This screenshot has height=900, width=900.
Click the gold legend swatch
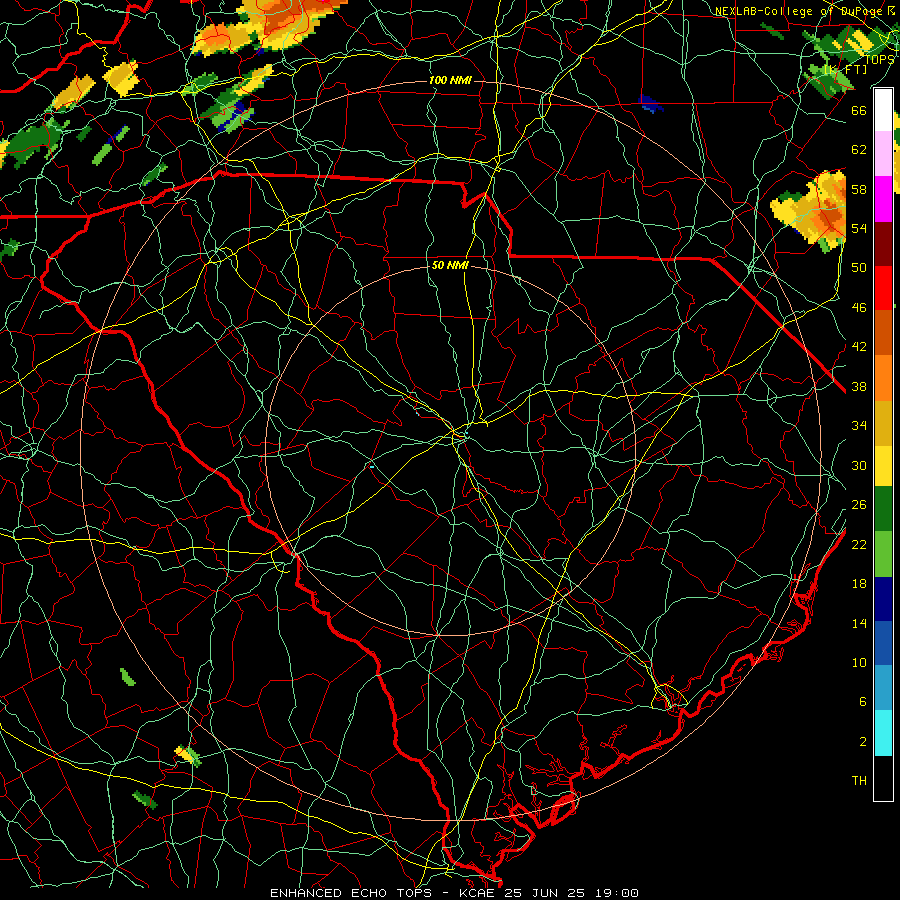[883, 423]
